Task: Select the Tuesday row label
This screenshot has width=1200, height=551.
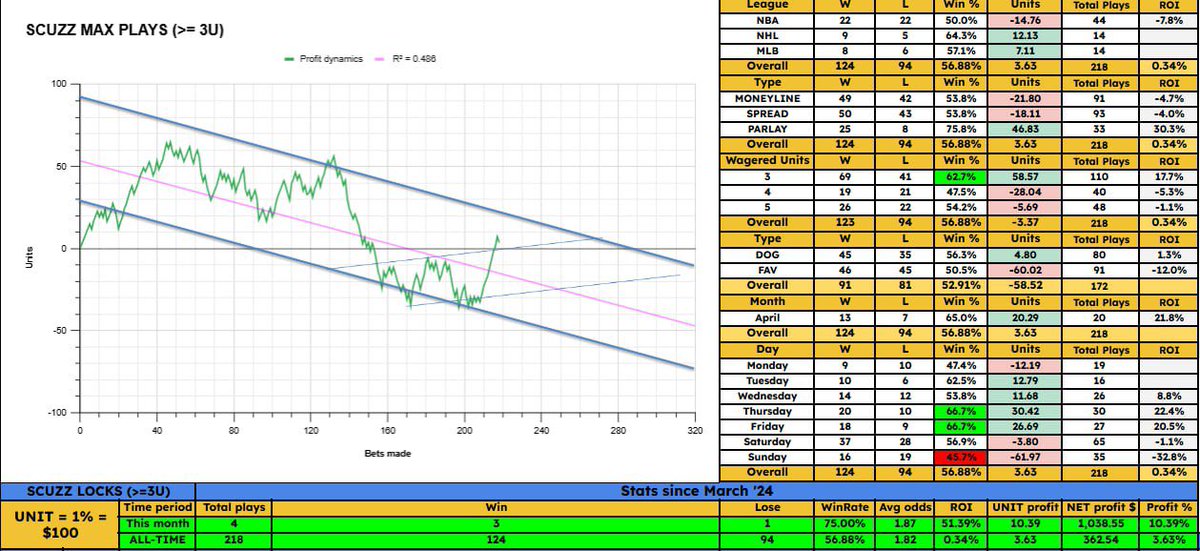Action: [x=768, y=380]
